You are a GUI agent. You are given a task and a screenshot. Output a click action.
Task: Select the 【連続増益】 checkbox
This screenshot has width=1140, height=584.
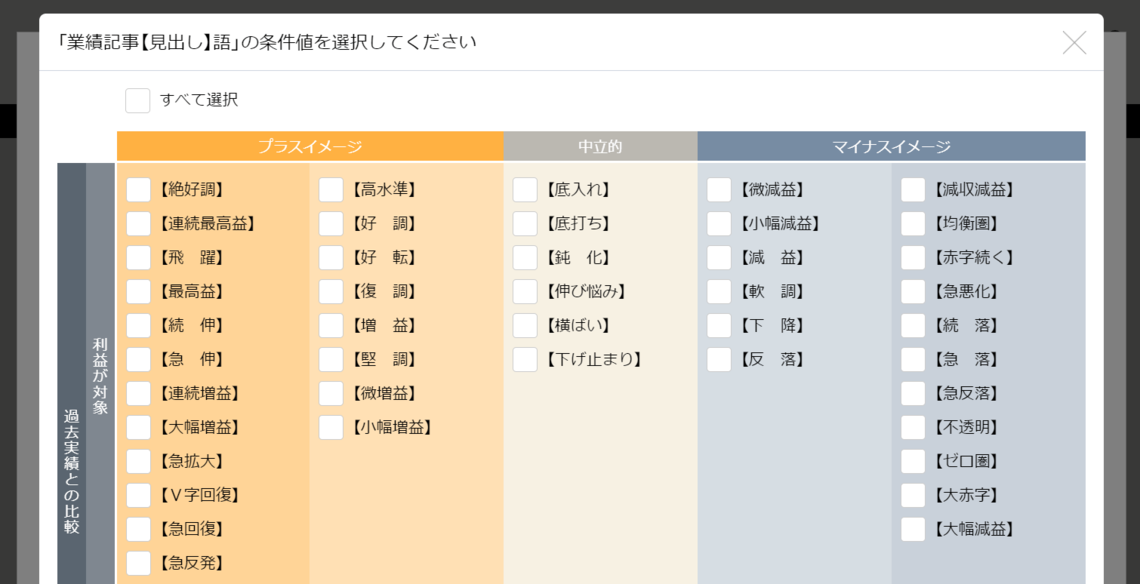click(x=138, y=393)
